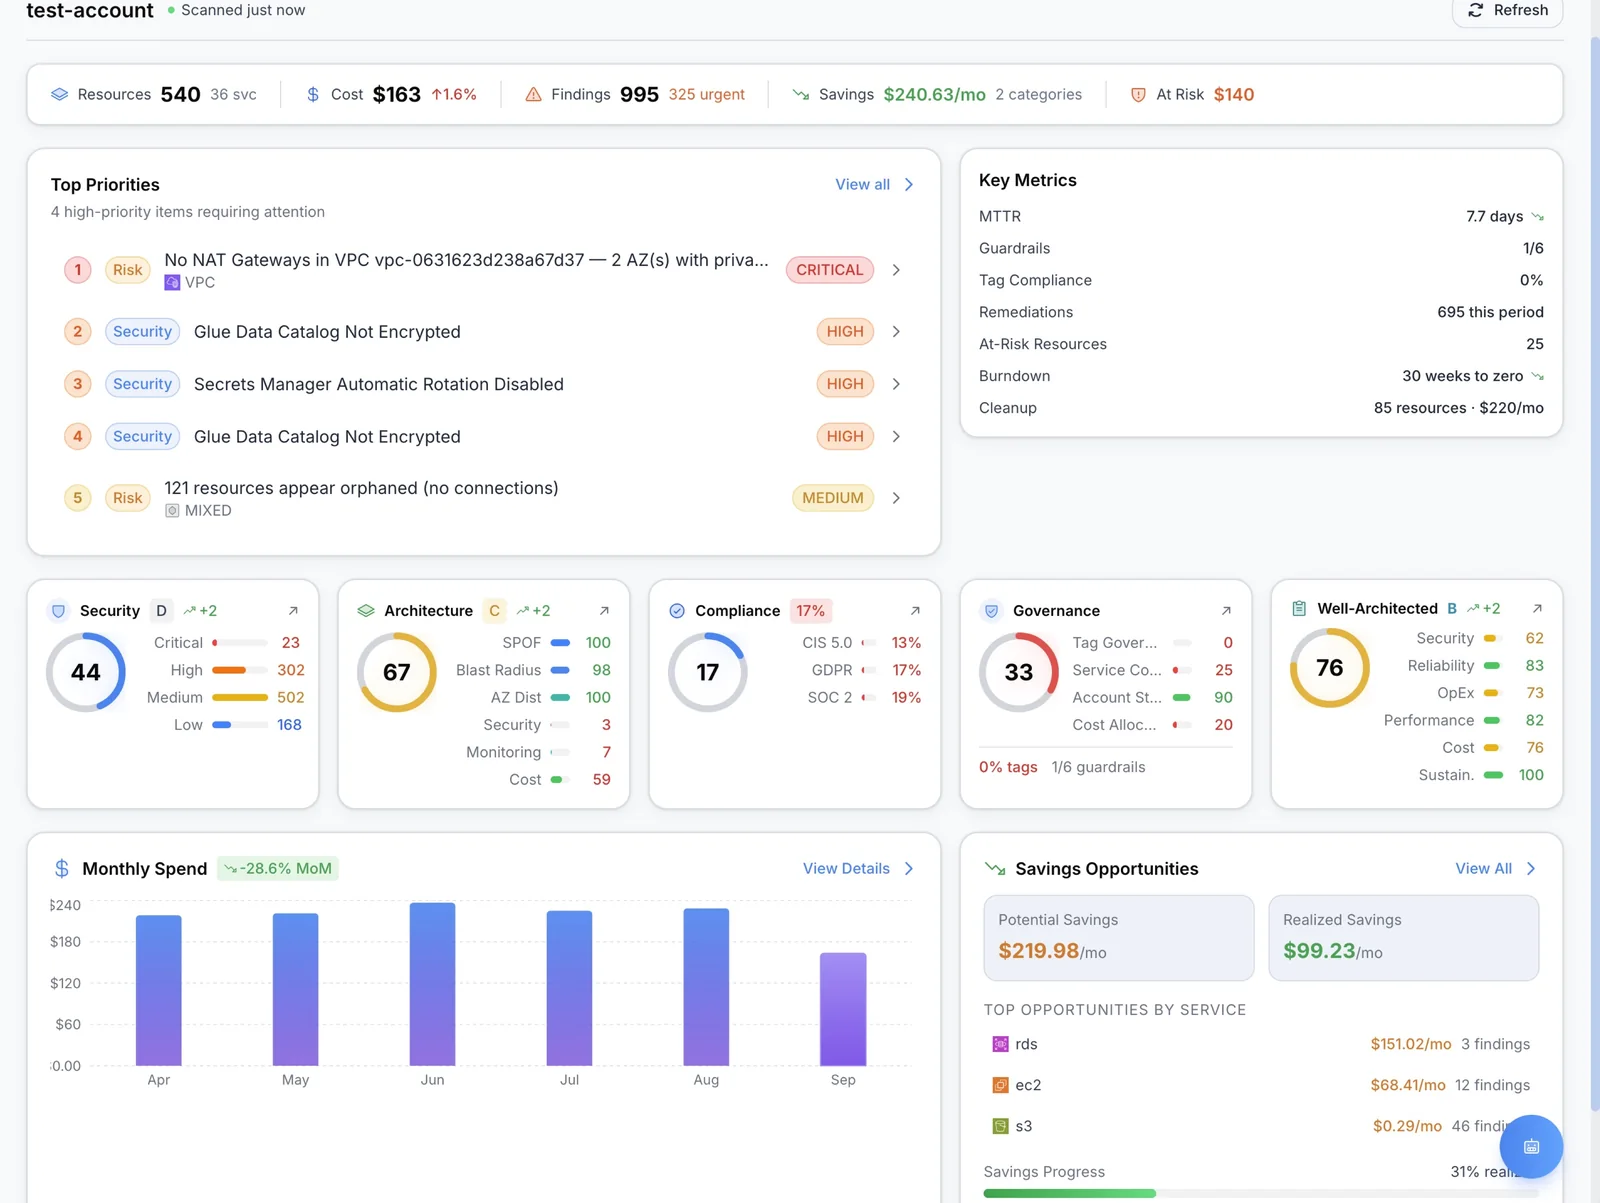Expand priority 4 Glue Data Catalog chevron
Viewport: 1600px width, 1203px height.
point(896,437)
